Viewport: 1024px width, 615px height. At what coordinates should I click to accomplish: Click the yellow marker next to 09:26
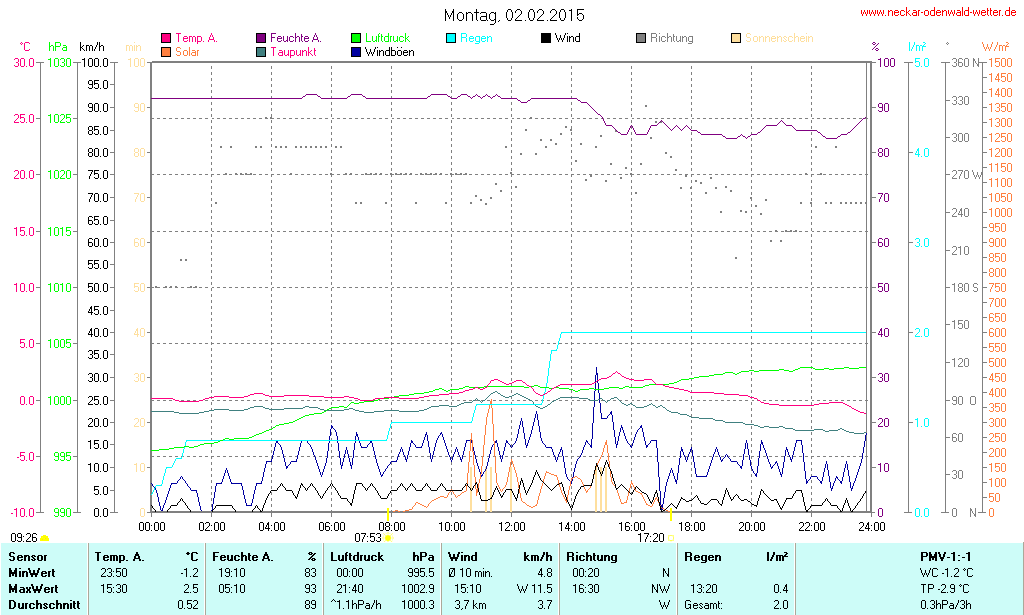click(x=44, y=539)
